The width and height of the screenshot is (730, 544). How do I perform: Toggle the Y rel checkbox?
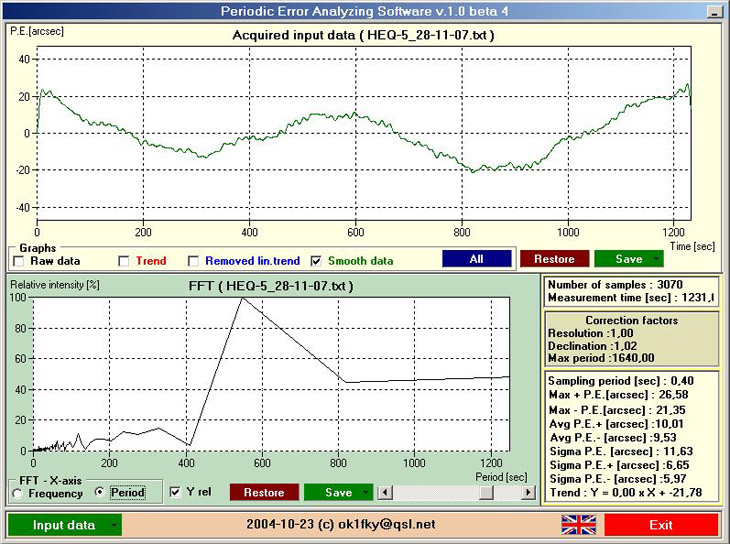[x=175, y=492]
